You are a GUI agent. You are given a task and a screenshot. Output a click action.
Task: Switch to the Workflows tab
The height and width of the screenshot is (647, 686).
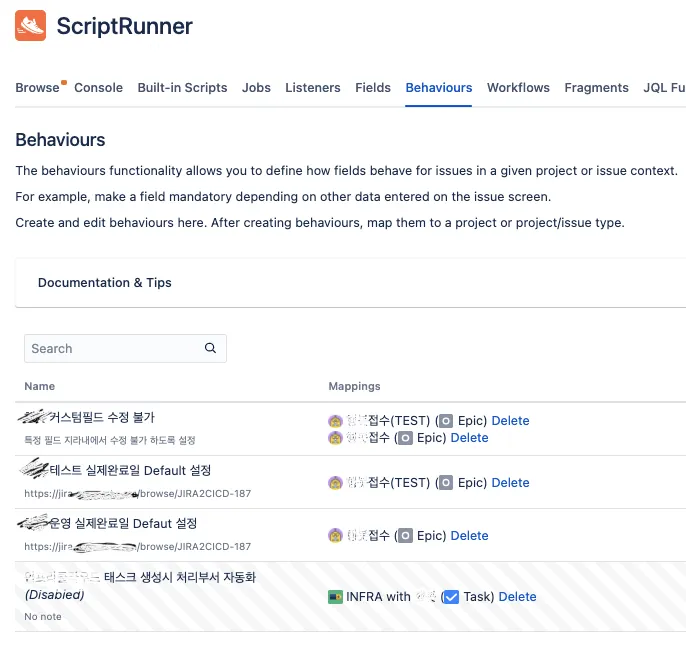[x=518, y=87]
